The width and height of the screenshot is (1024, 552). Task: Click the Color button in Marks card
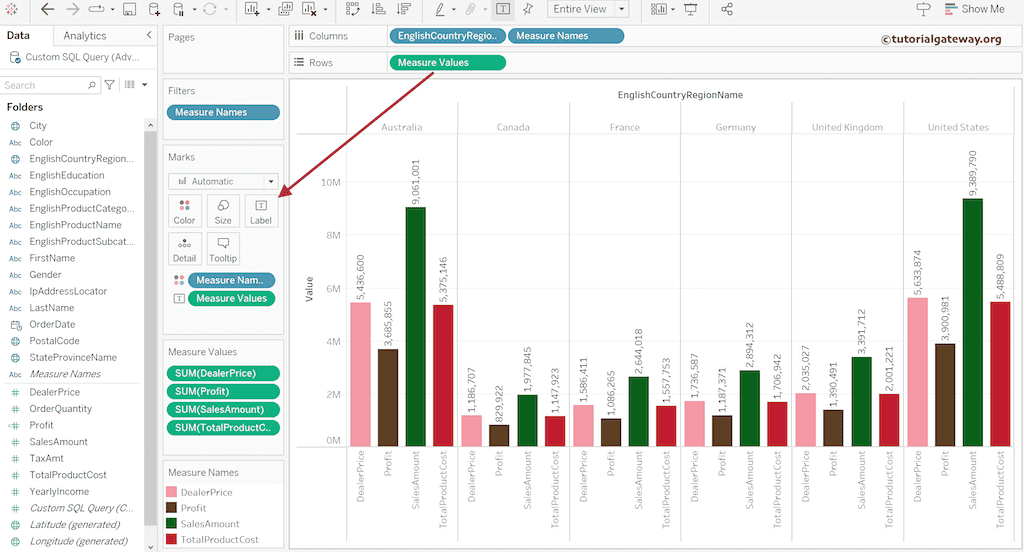[184, 211]
